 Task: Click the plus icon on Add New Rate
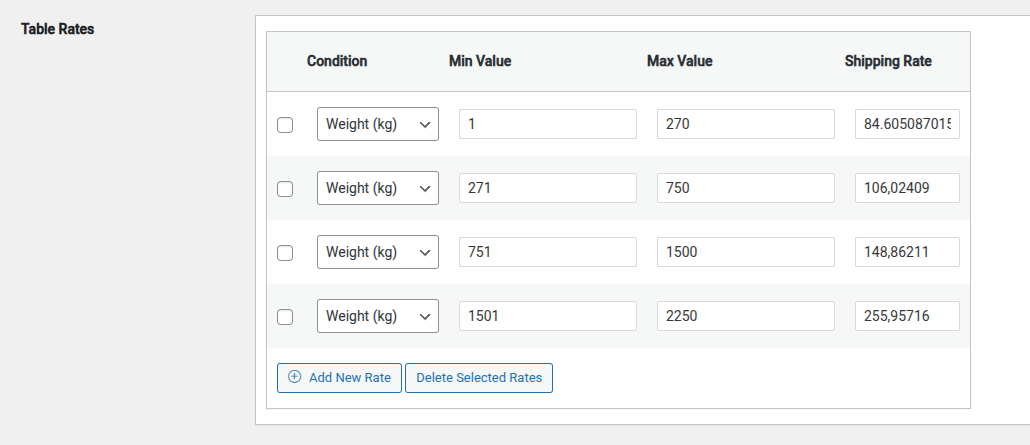coord(294,377)
